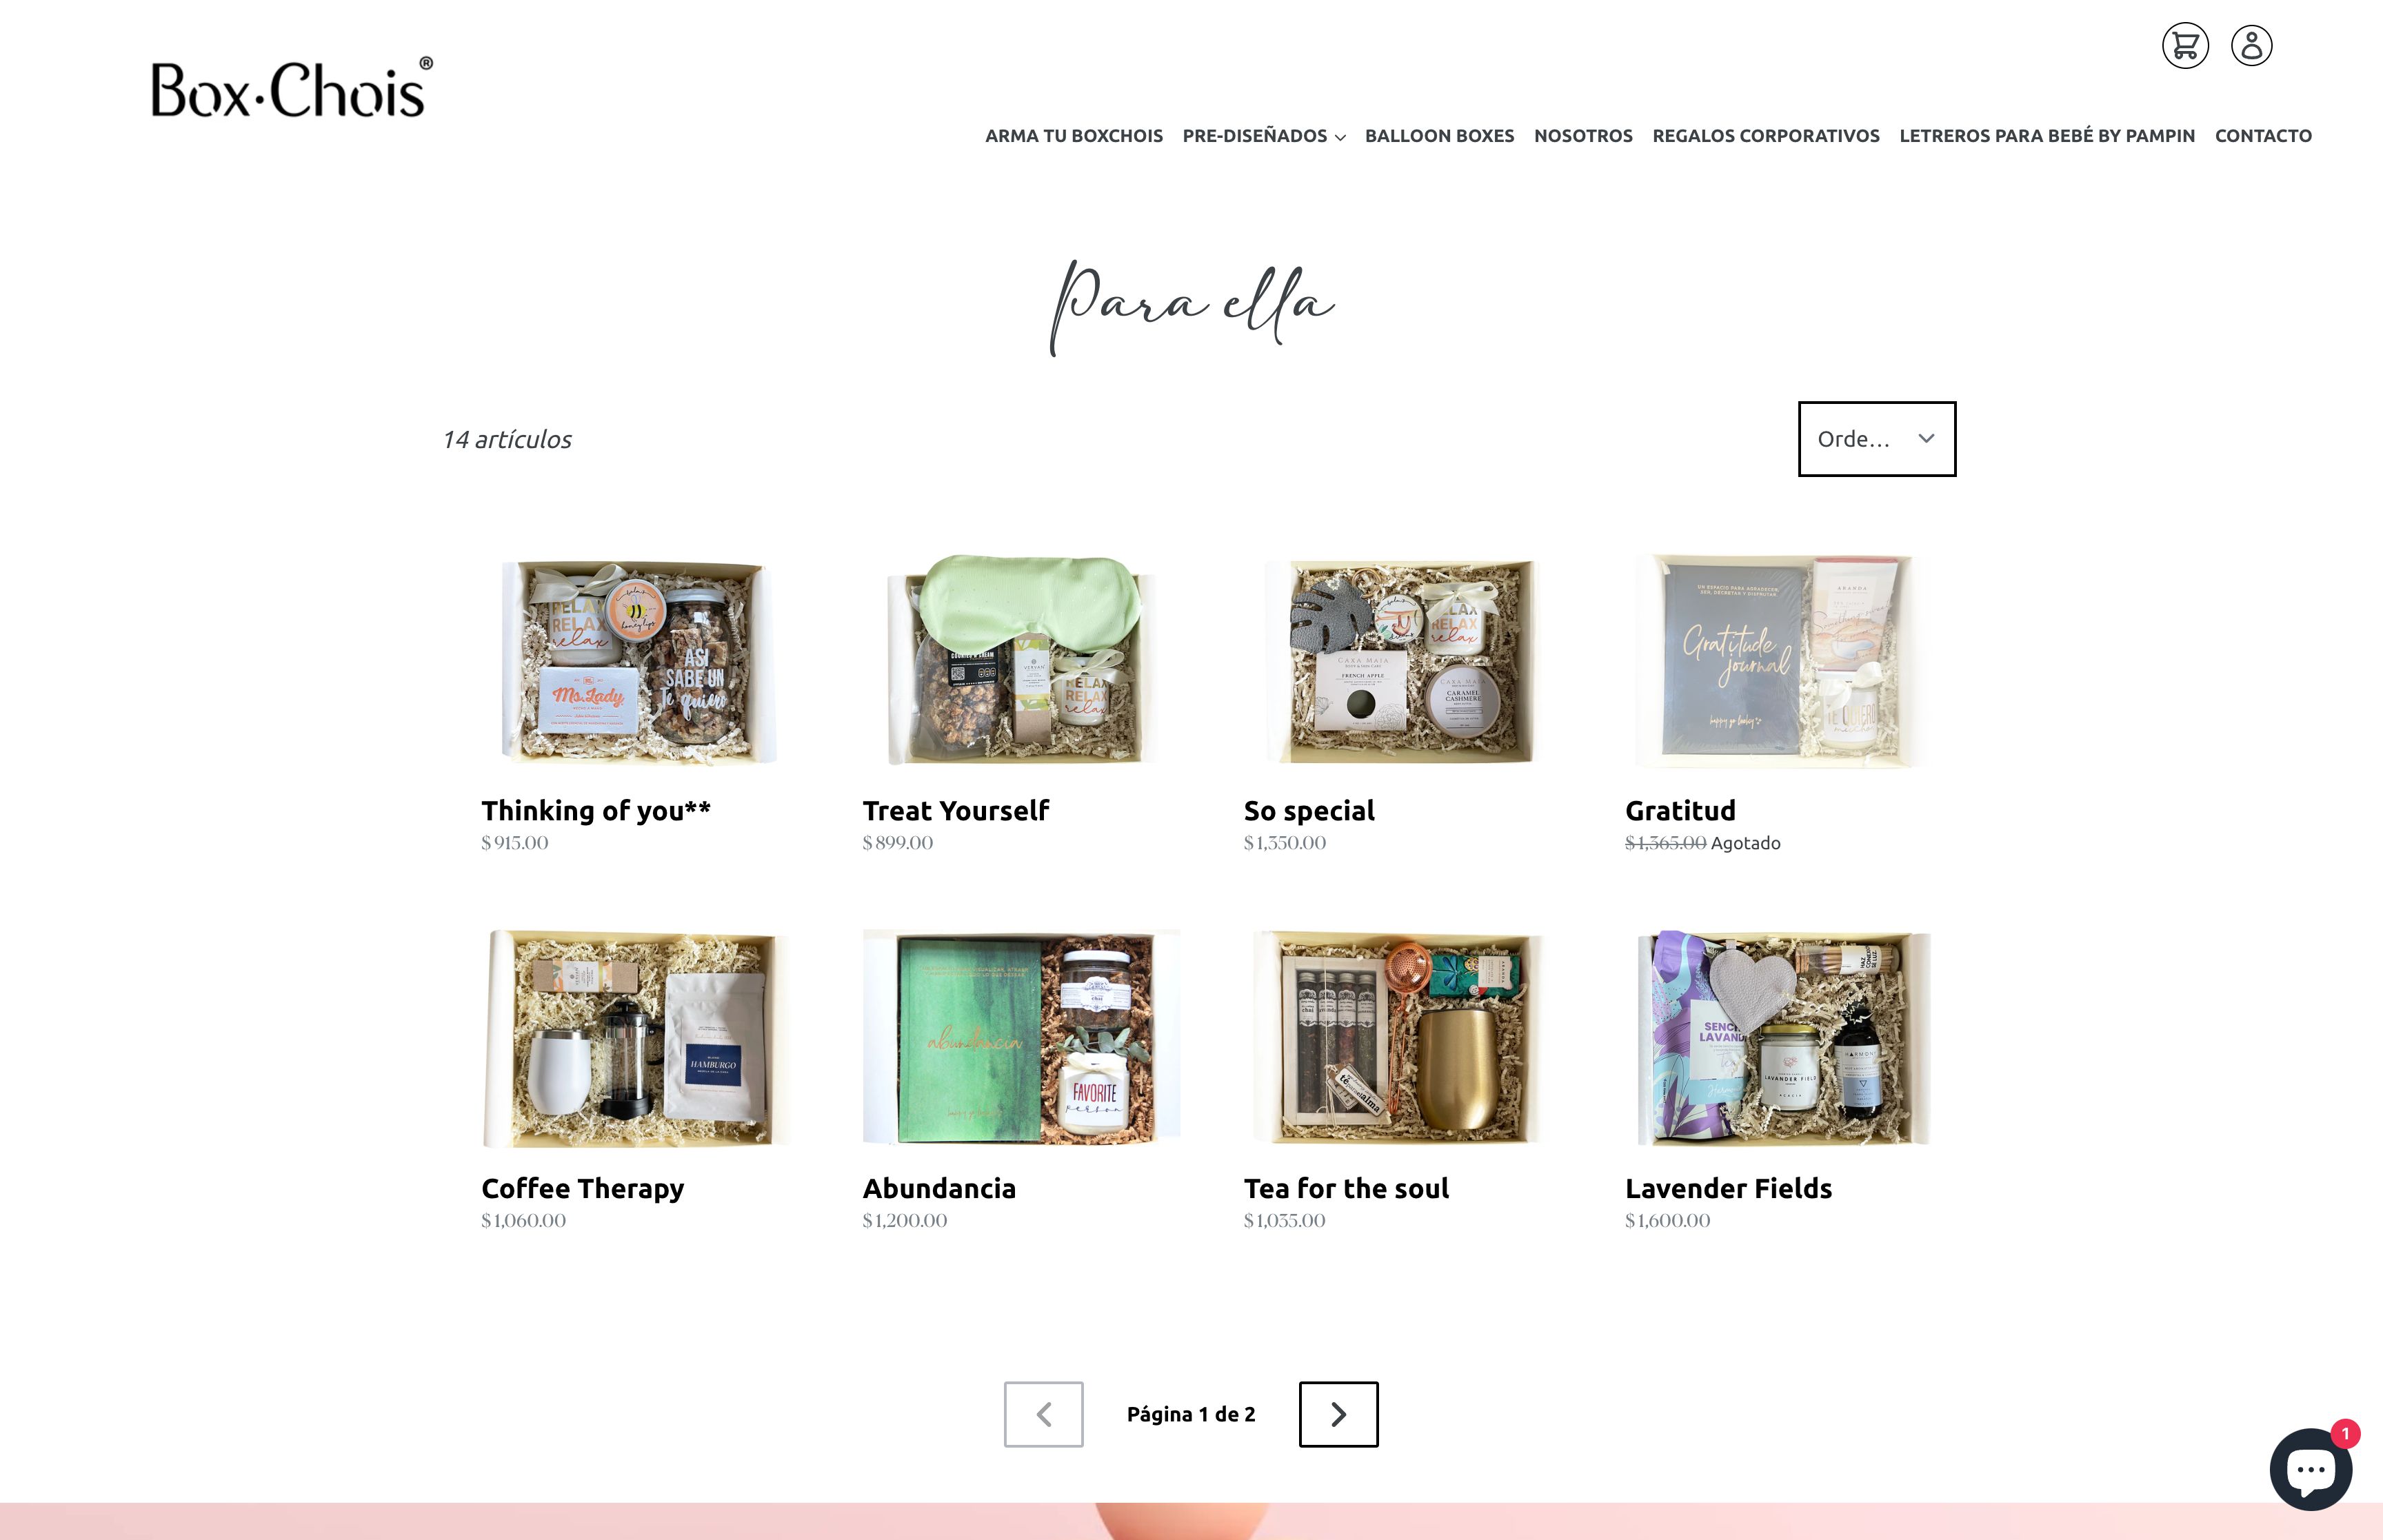Open the Lavender Fields product link
The image size is (2383, 1540).
tap(1728, 1188)
